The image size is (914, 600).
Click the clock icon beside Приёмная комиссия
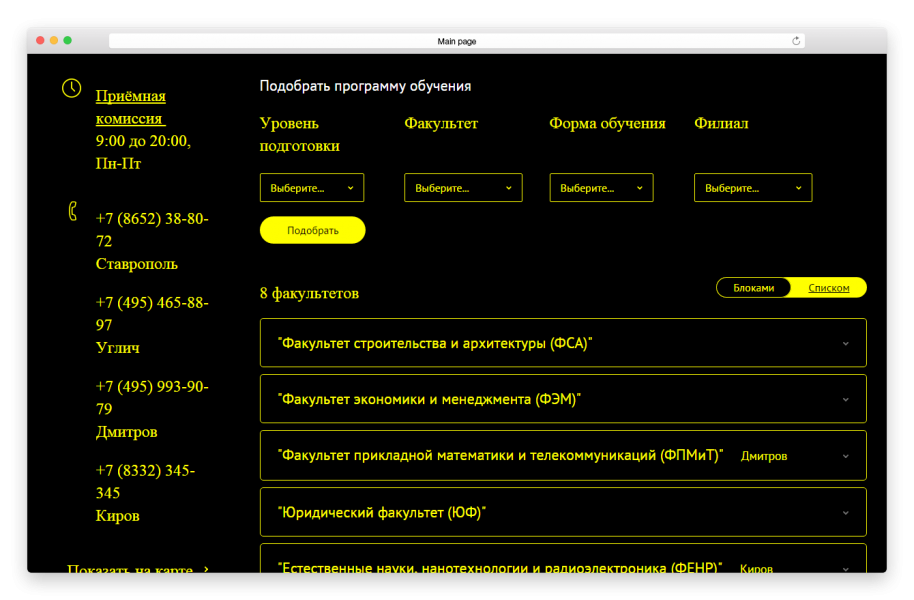click(x=71, y=88)
